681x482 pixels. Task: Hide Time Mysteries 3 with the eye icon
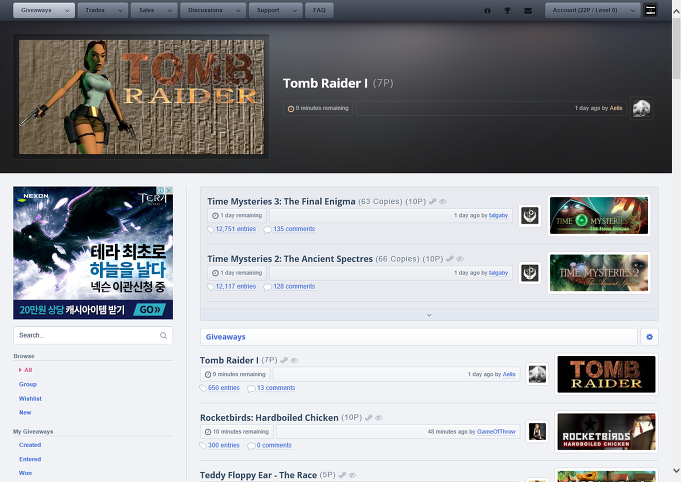coord(443,201)
